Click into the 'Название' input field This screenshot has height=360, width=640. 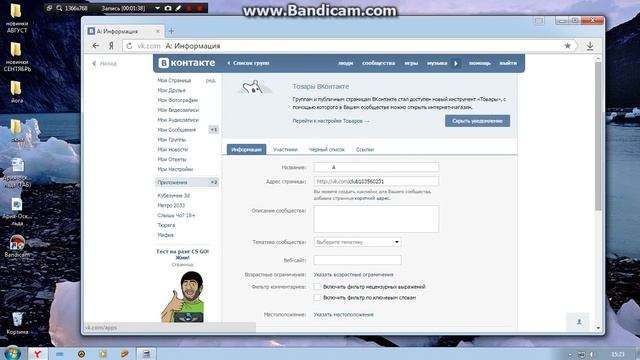pyautogui.click(x=376, y=167)
